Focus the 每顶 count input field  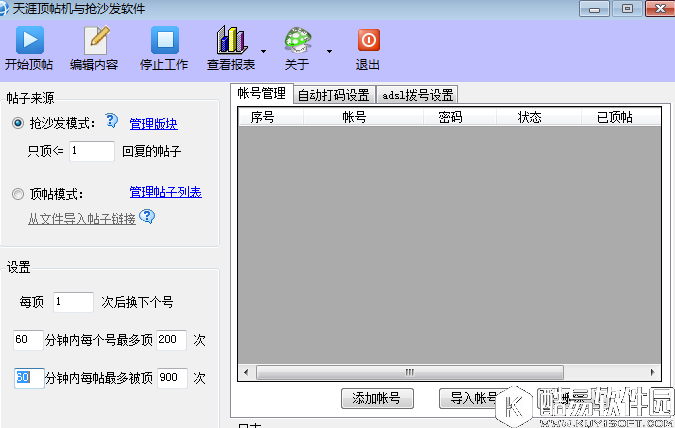tap(74, 302)
